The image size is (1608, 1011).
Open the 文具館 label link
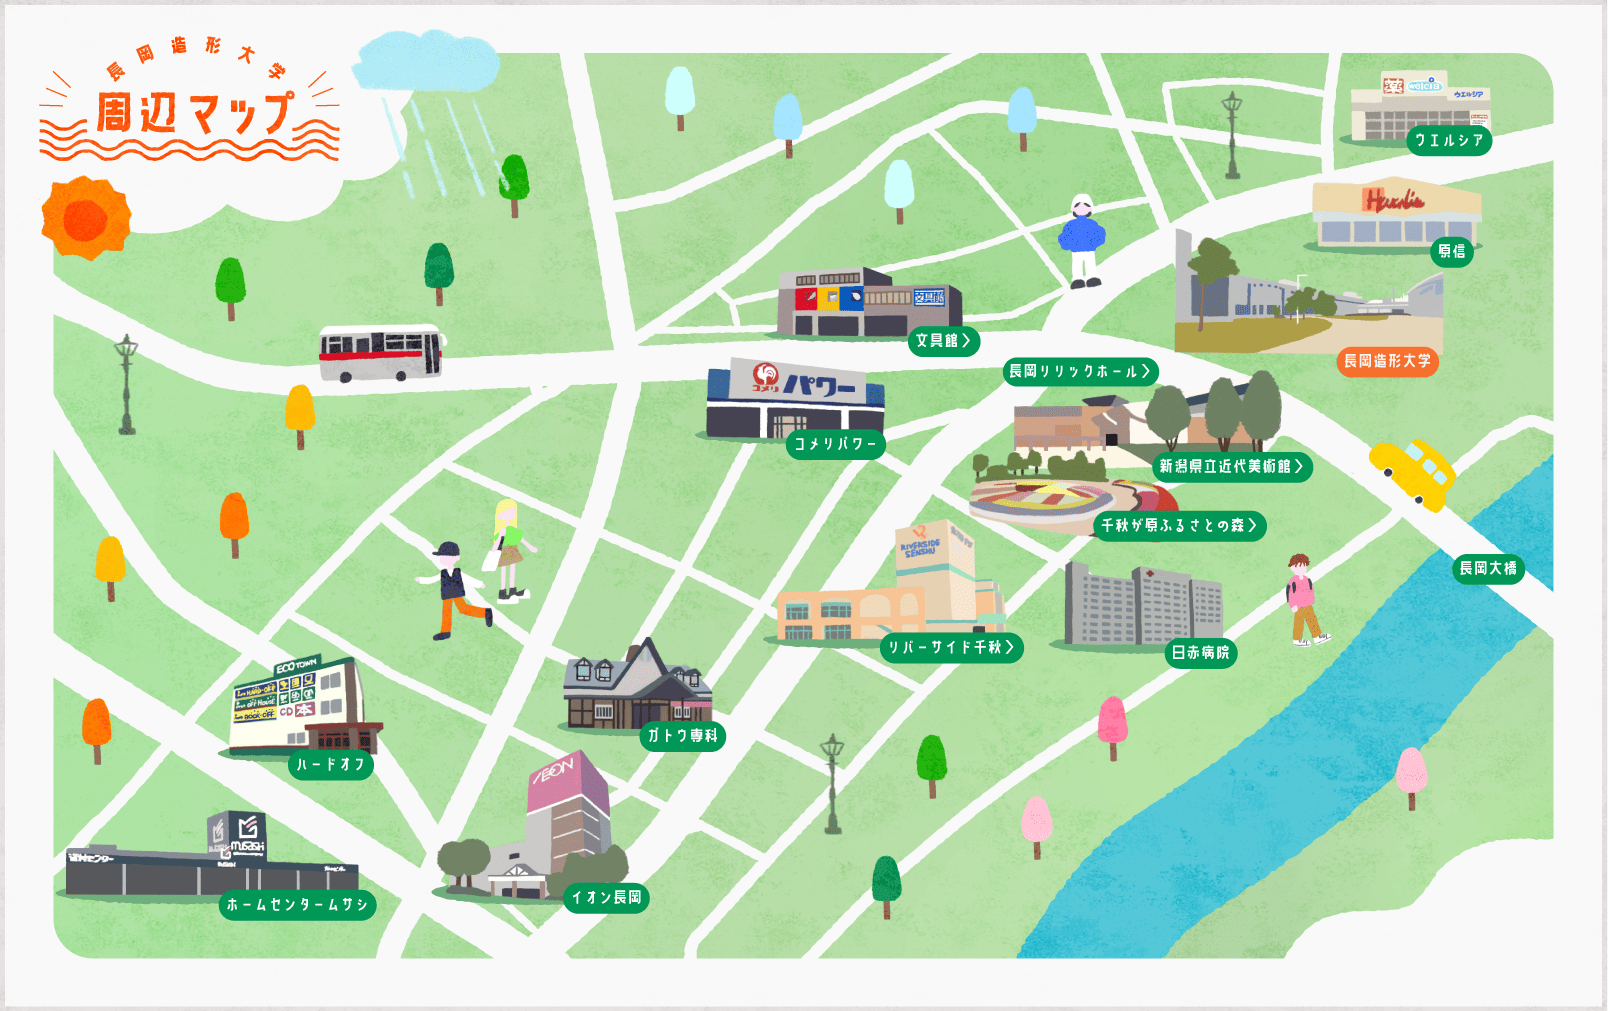pyautogui.click(x=944, y=341)
